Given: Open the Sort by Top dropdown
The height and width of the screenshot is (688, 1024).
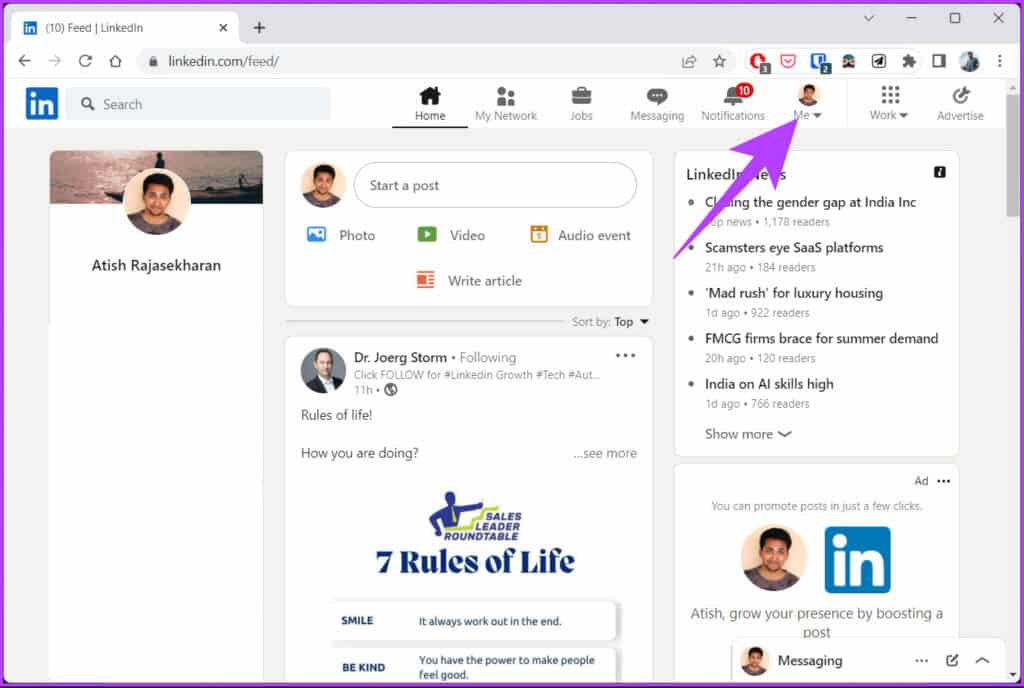Looking at the screenshot, I should click(x=611, y=322).
